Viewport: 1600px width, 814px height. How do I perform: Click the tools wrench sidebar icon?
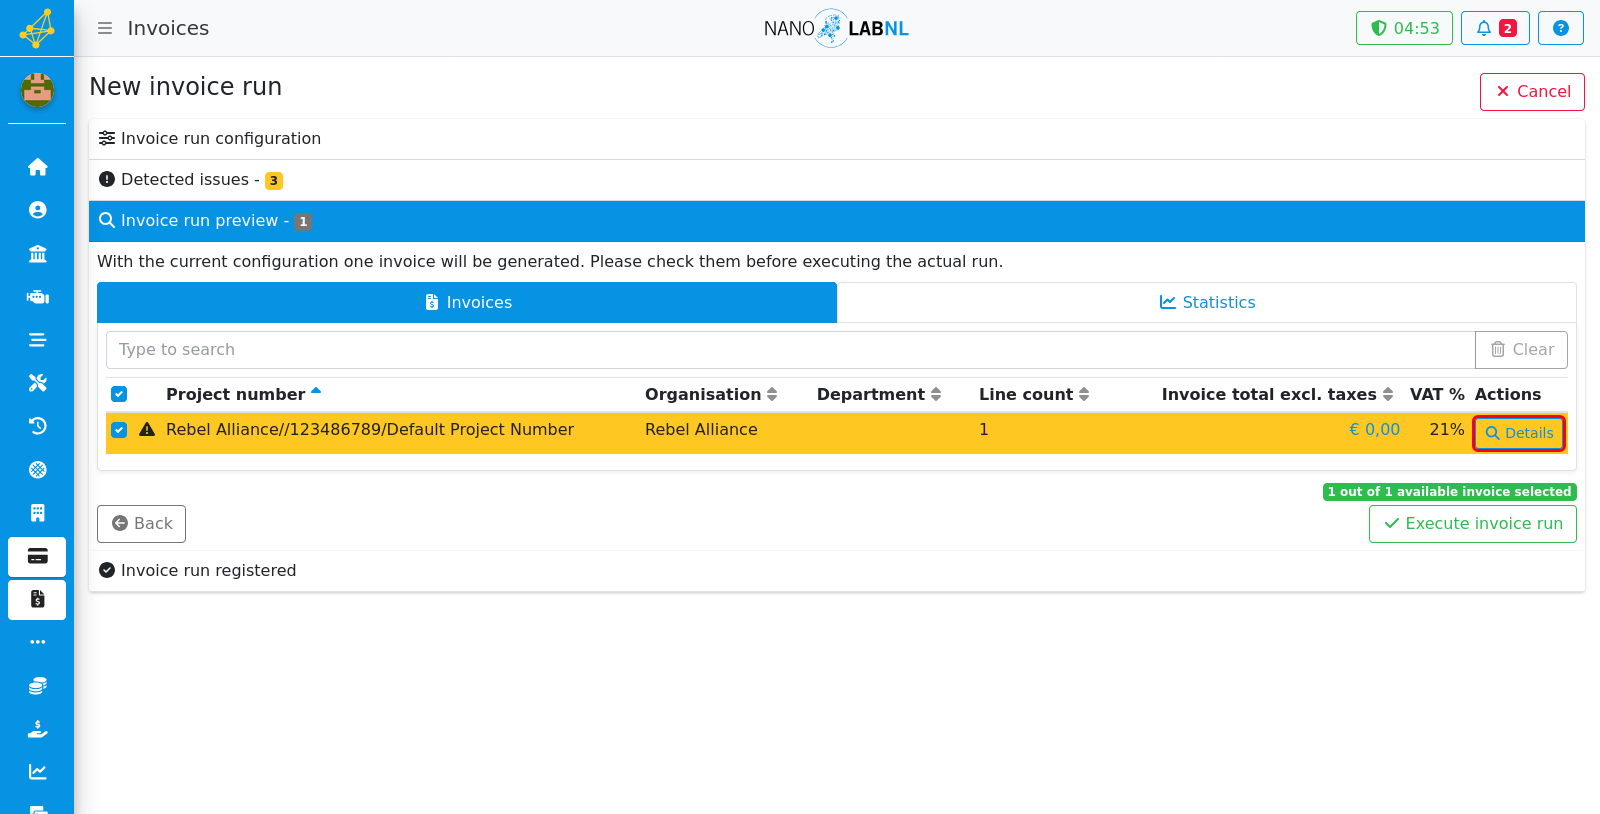pyautogui.click(x=37, y=383)
